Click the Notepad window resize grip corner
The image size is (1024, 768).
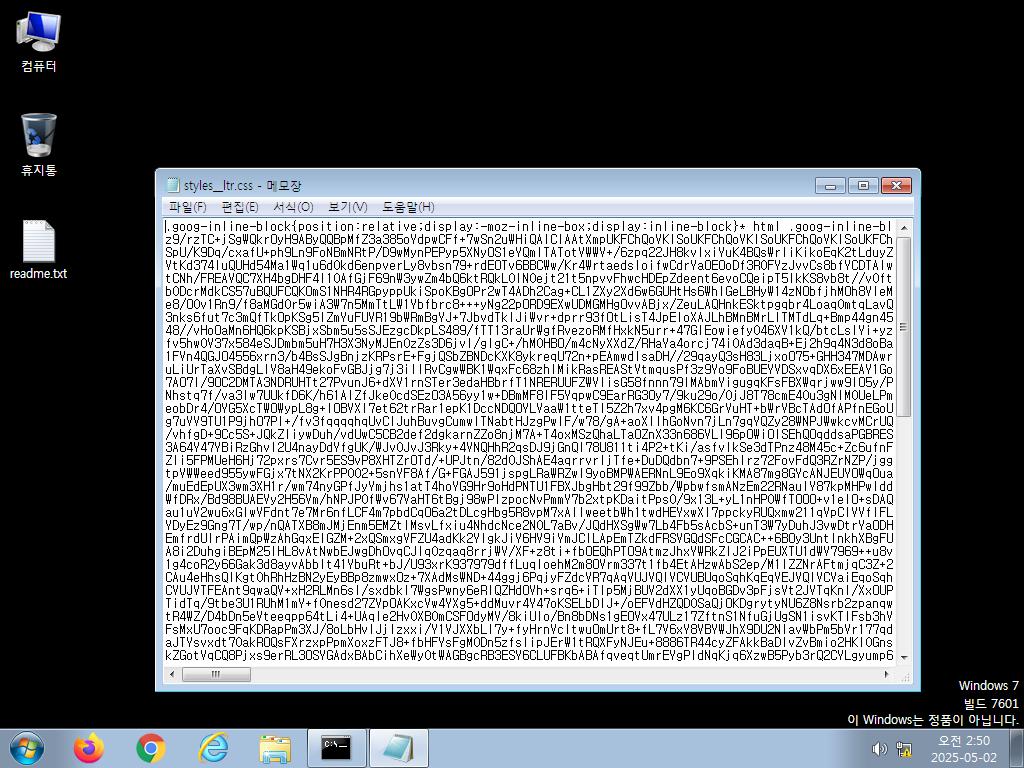904,677
